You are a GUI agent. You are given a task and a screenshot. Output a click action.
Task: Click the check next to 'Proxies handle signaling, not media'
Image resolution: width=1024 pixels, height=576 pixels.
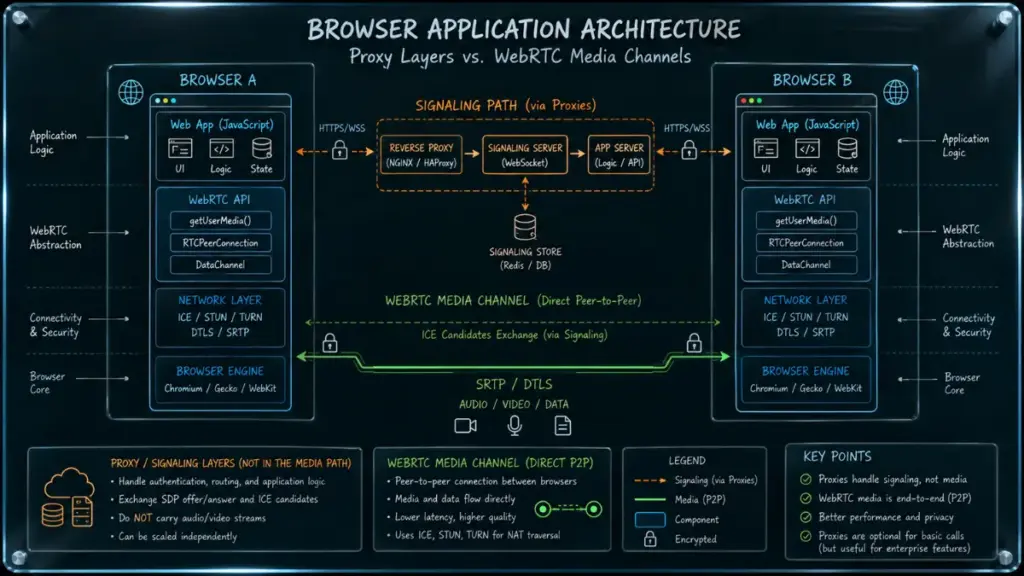[x=806, y=479]
